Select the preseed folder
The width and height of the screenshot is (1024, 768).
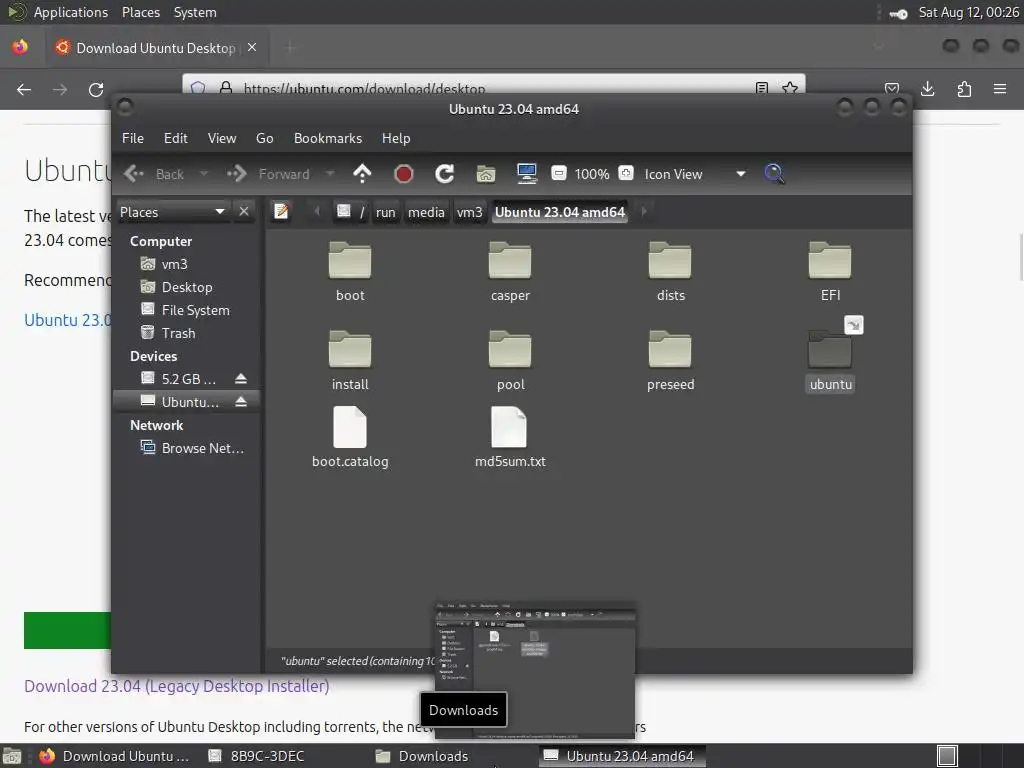click(x=670, y=360)
